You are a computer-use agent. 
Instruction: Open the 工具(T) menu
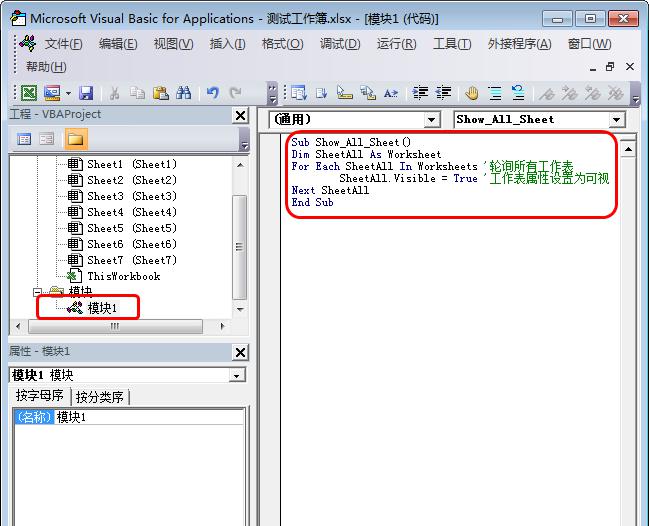point(452,43)
